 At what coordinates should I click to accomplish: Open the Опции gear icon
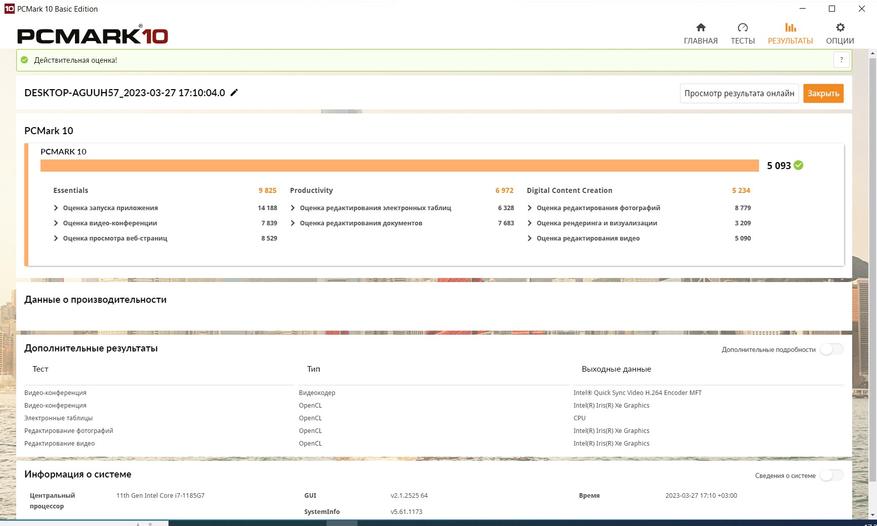pyautogui.click(x=840, y=27)
